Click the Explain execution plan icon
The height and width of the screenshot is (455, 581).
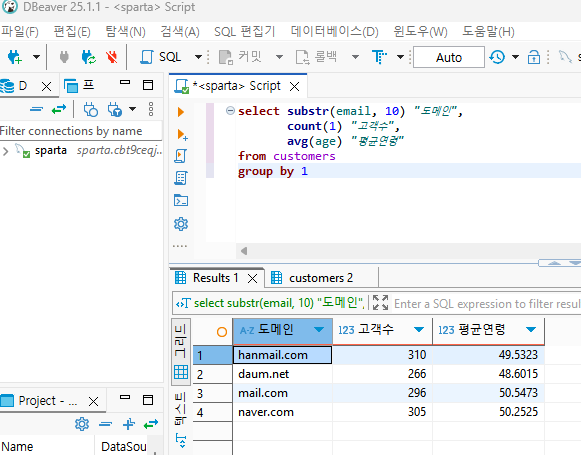click(181, 178)
